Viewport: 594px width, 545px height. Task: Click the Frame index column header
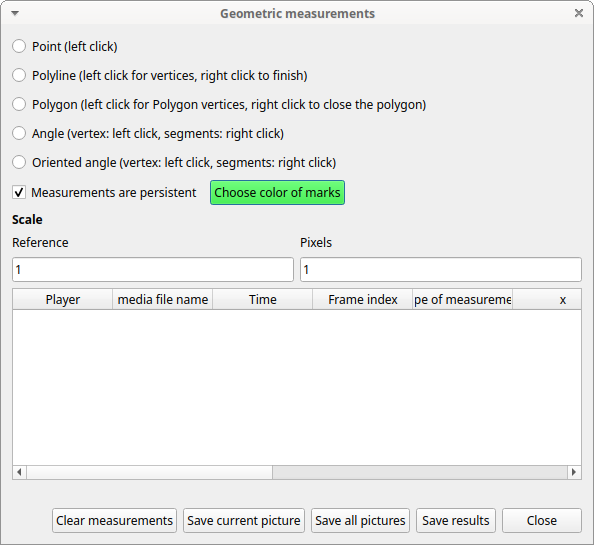click(x=363, y=300)
